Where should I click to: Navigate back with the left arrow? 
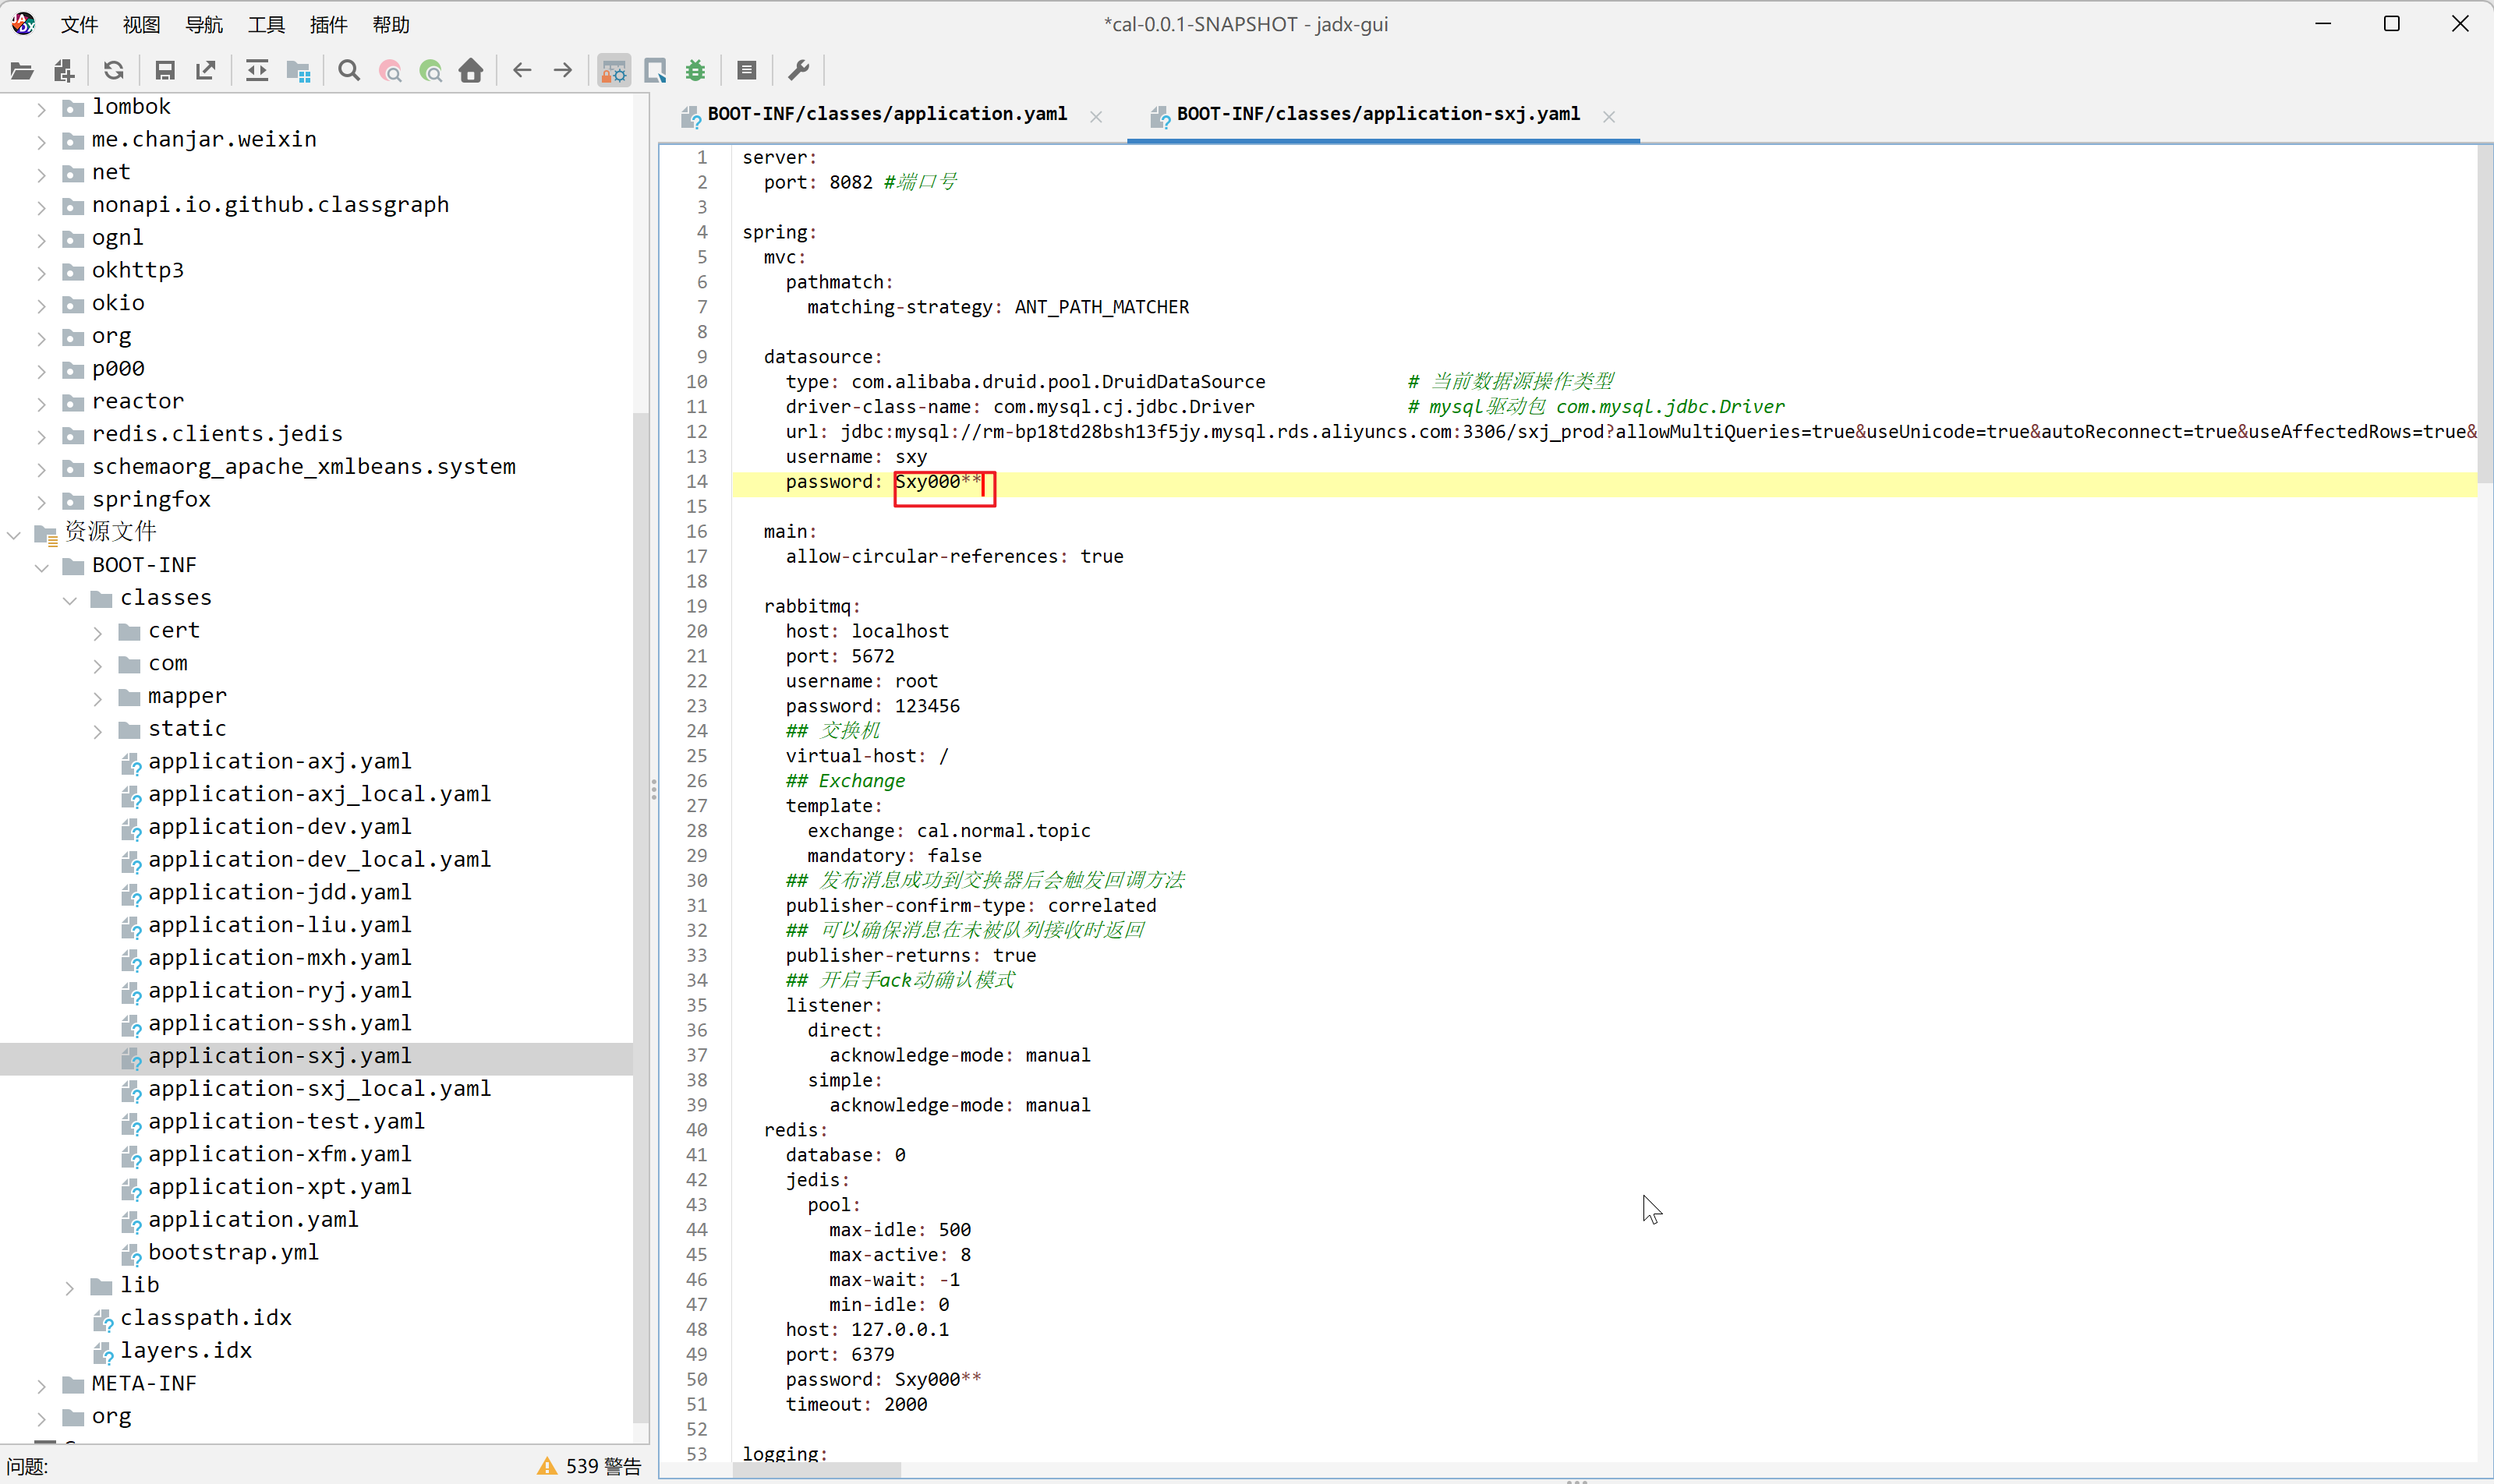click(x=522, y=70)
